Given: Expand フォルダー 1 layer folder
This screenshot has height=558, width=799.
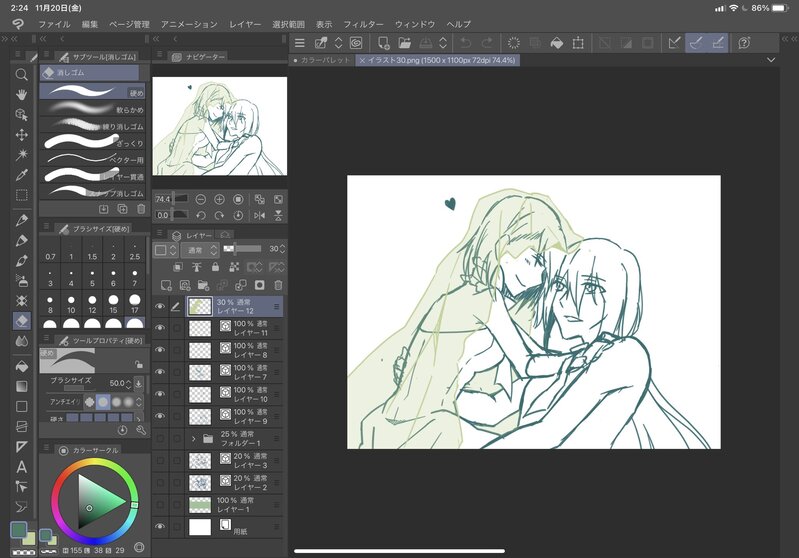Looking at the screenshot, I should pyautogui.click(x=193, y=438).
